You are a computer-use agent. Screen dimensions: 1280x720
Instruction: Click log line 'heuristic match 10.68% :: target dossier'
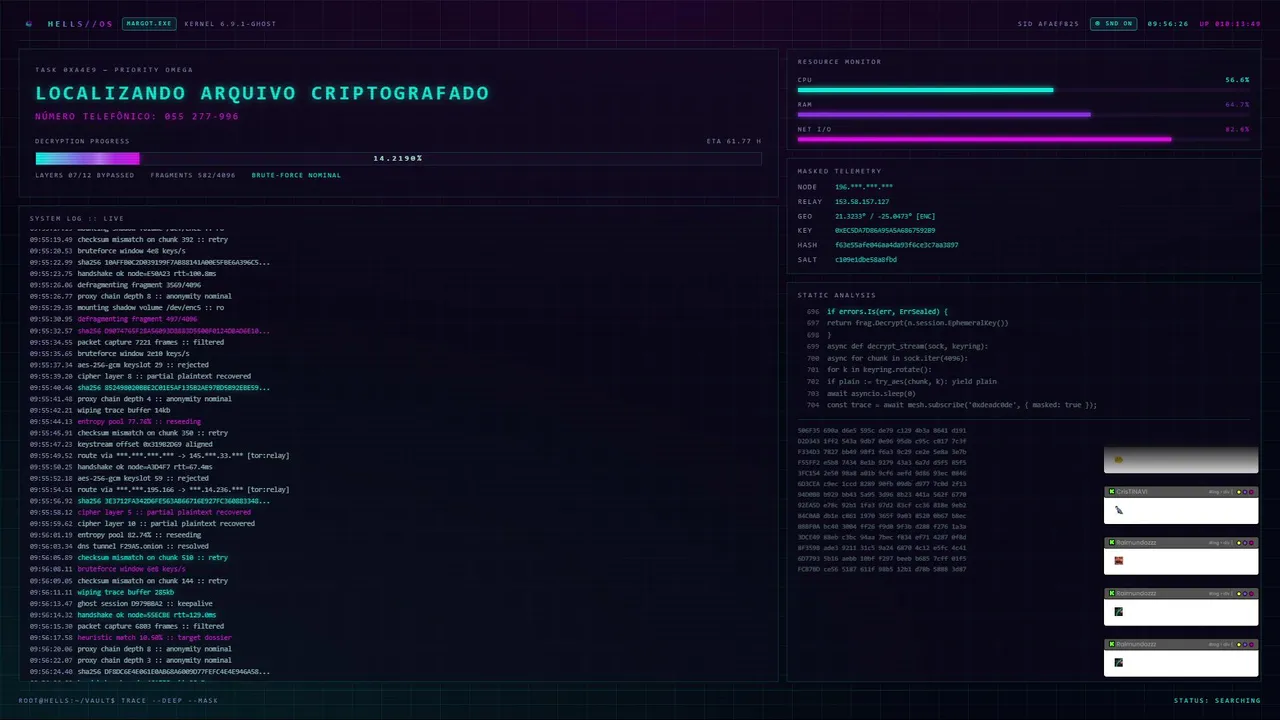click(154, 637)
